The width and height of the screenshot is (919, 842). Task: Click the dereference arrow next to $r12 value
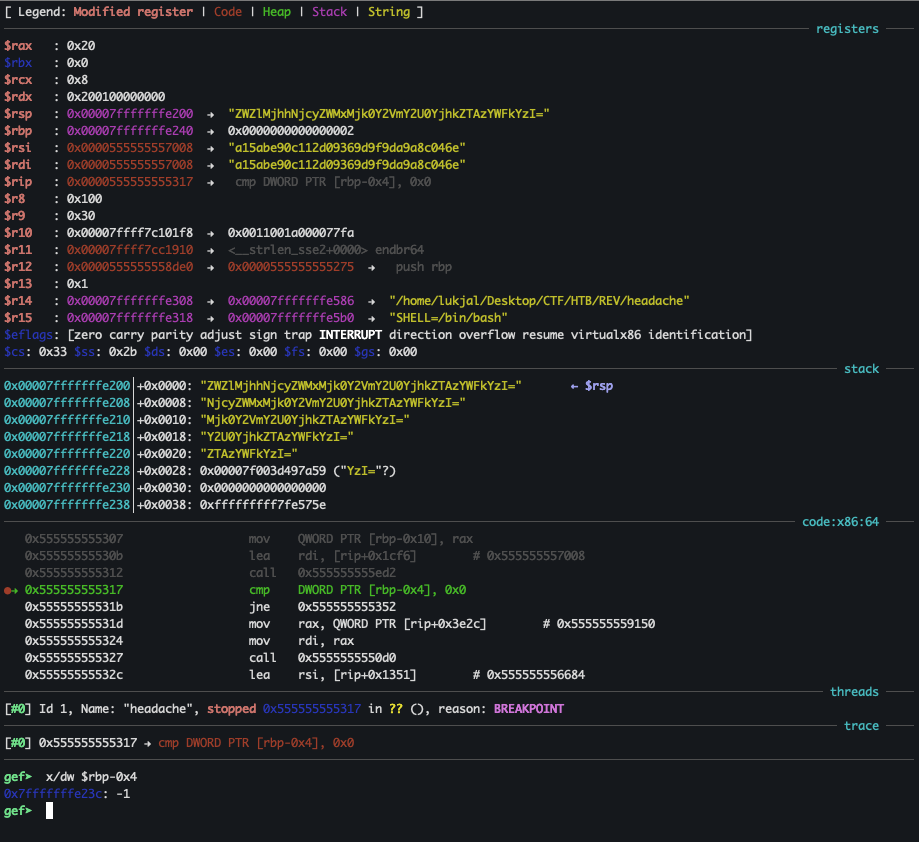[x=211, y=266]
